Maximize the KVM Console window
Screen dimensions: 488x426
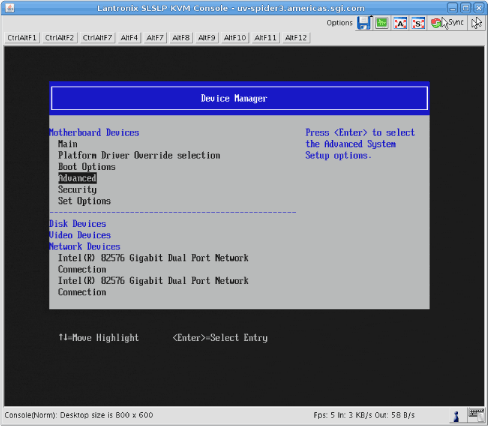[x=465, y=7]
